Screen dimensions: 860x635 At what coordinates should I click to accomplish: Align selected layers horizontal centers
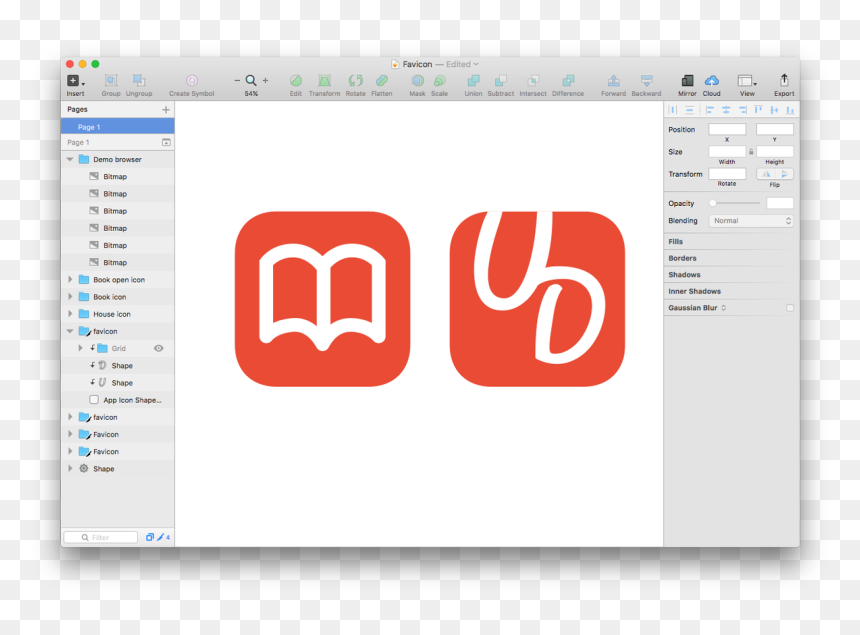point(726,110)
